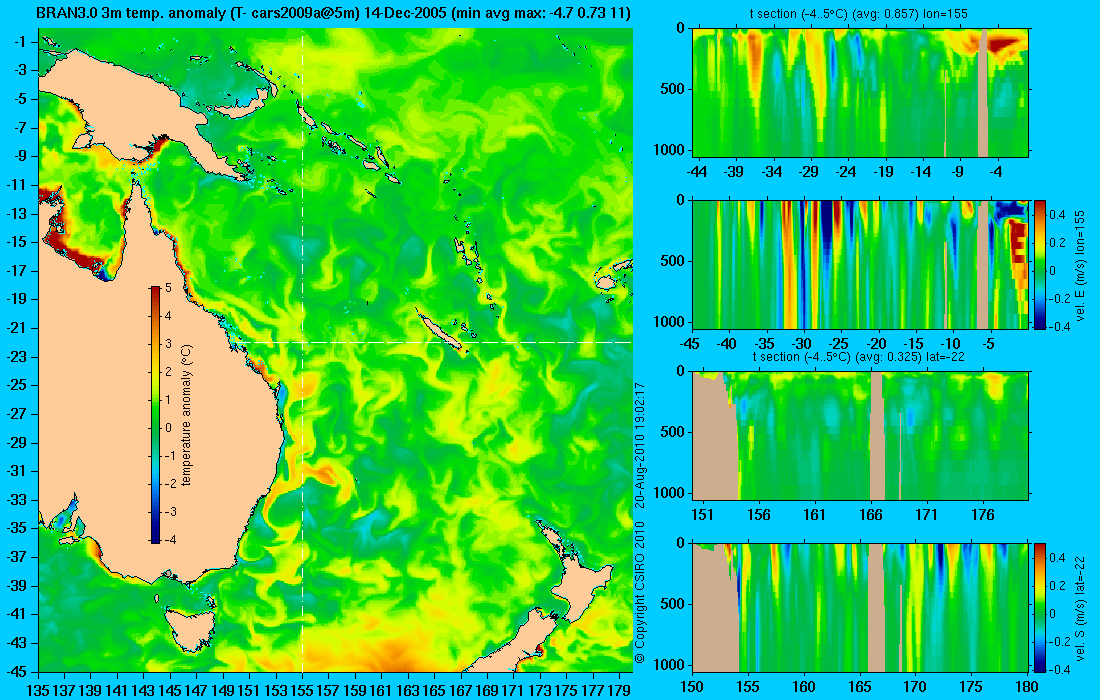Click the '20-Aug-2010 19:02:17' timestamp
Viewport: 1100px width, 700px height.
tap(639, 445)
